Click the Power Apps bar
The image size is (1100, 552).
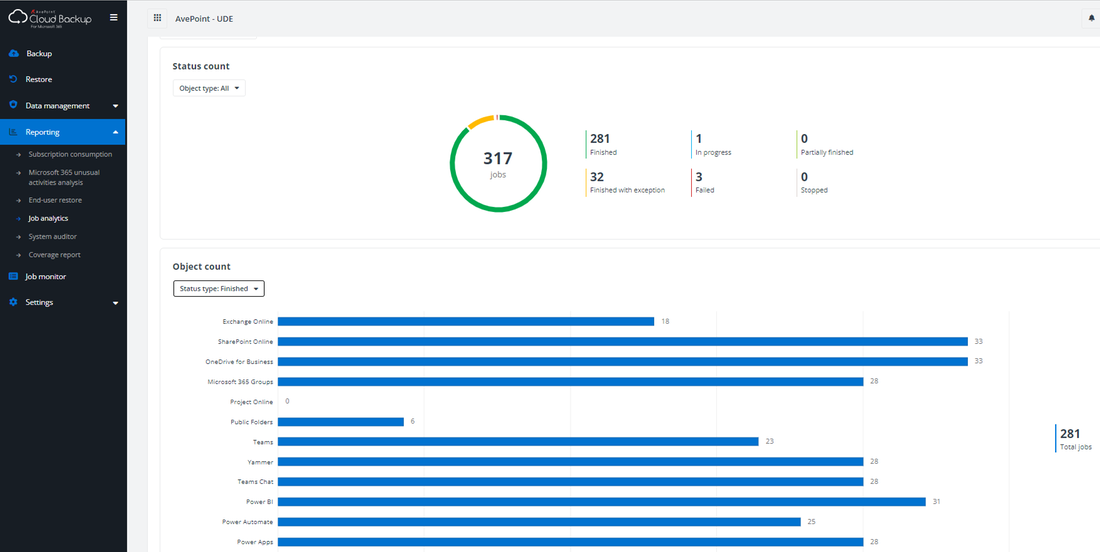pyautogui.click(x=570, y=541)
